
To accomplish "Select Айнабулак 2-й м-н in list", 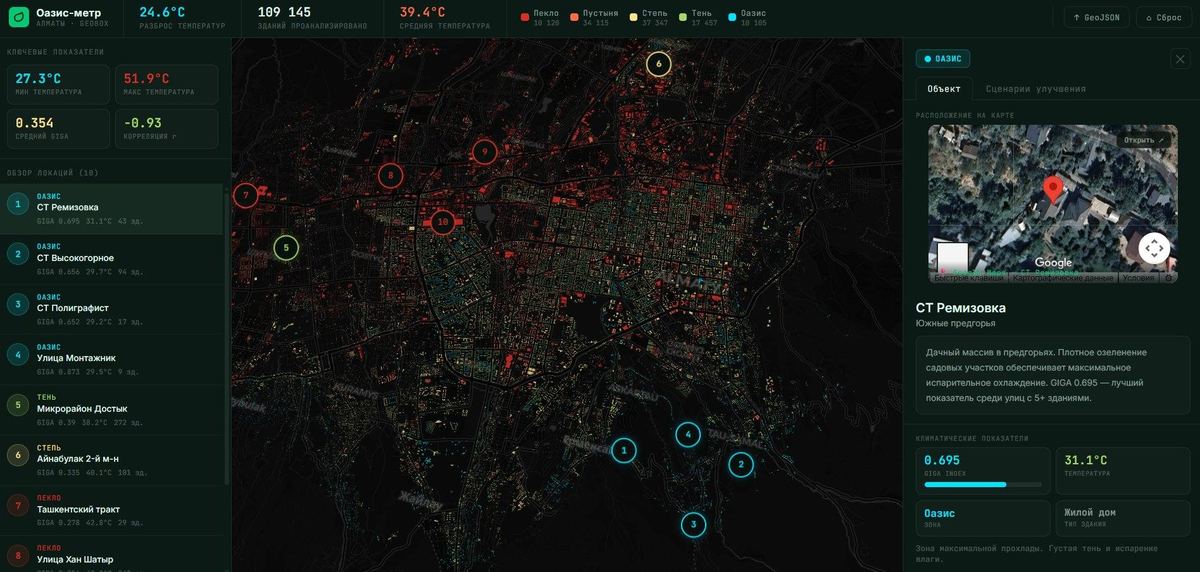I will (112, 460).
